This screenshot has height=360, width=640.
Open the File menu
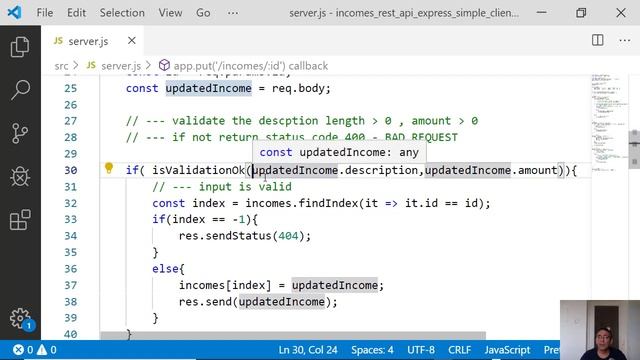pyautogui.click(x=44, y=13)
